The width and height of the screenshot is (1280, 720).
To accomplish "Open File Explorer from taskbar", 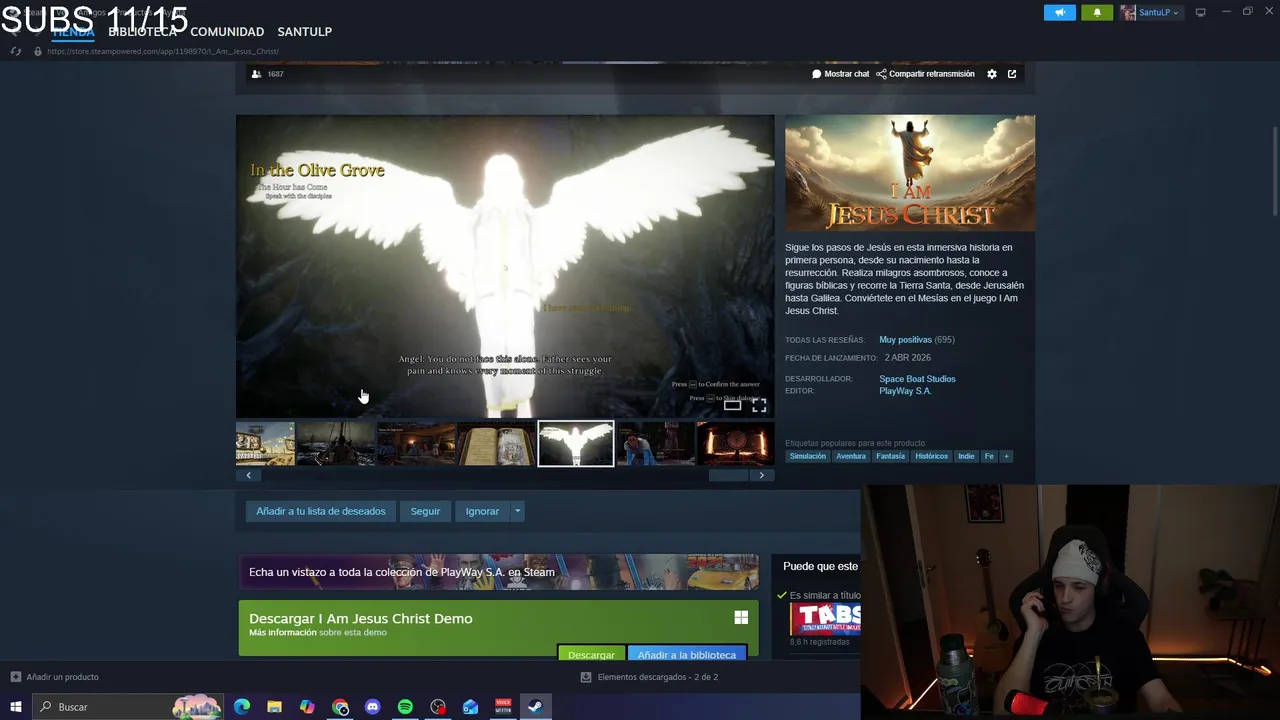I will tap(274, 707).
